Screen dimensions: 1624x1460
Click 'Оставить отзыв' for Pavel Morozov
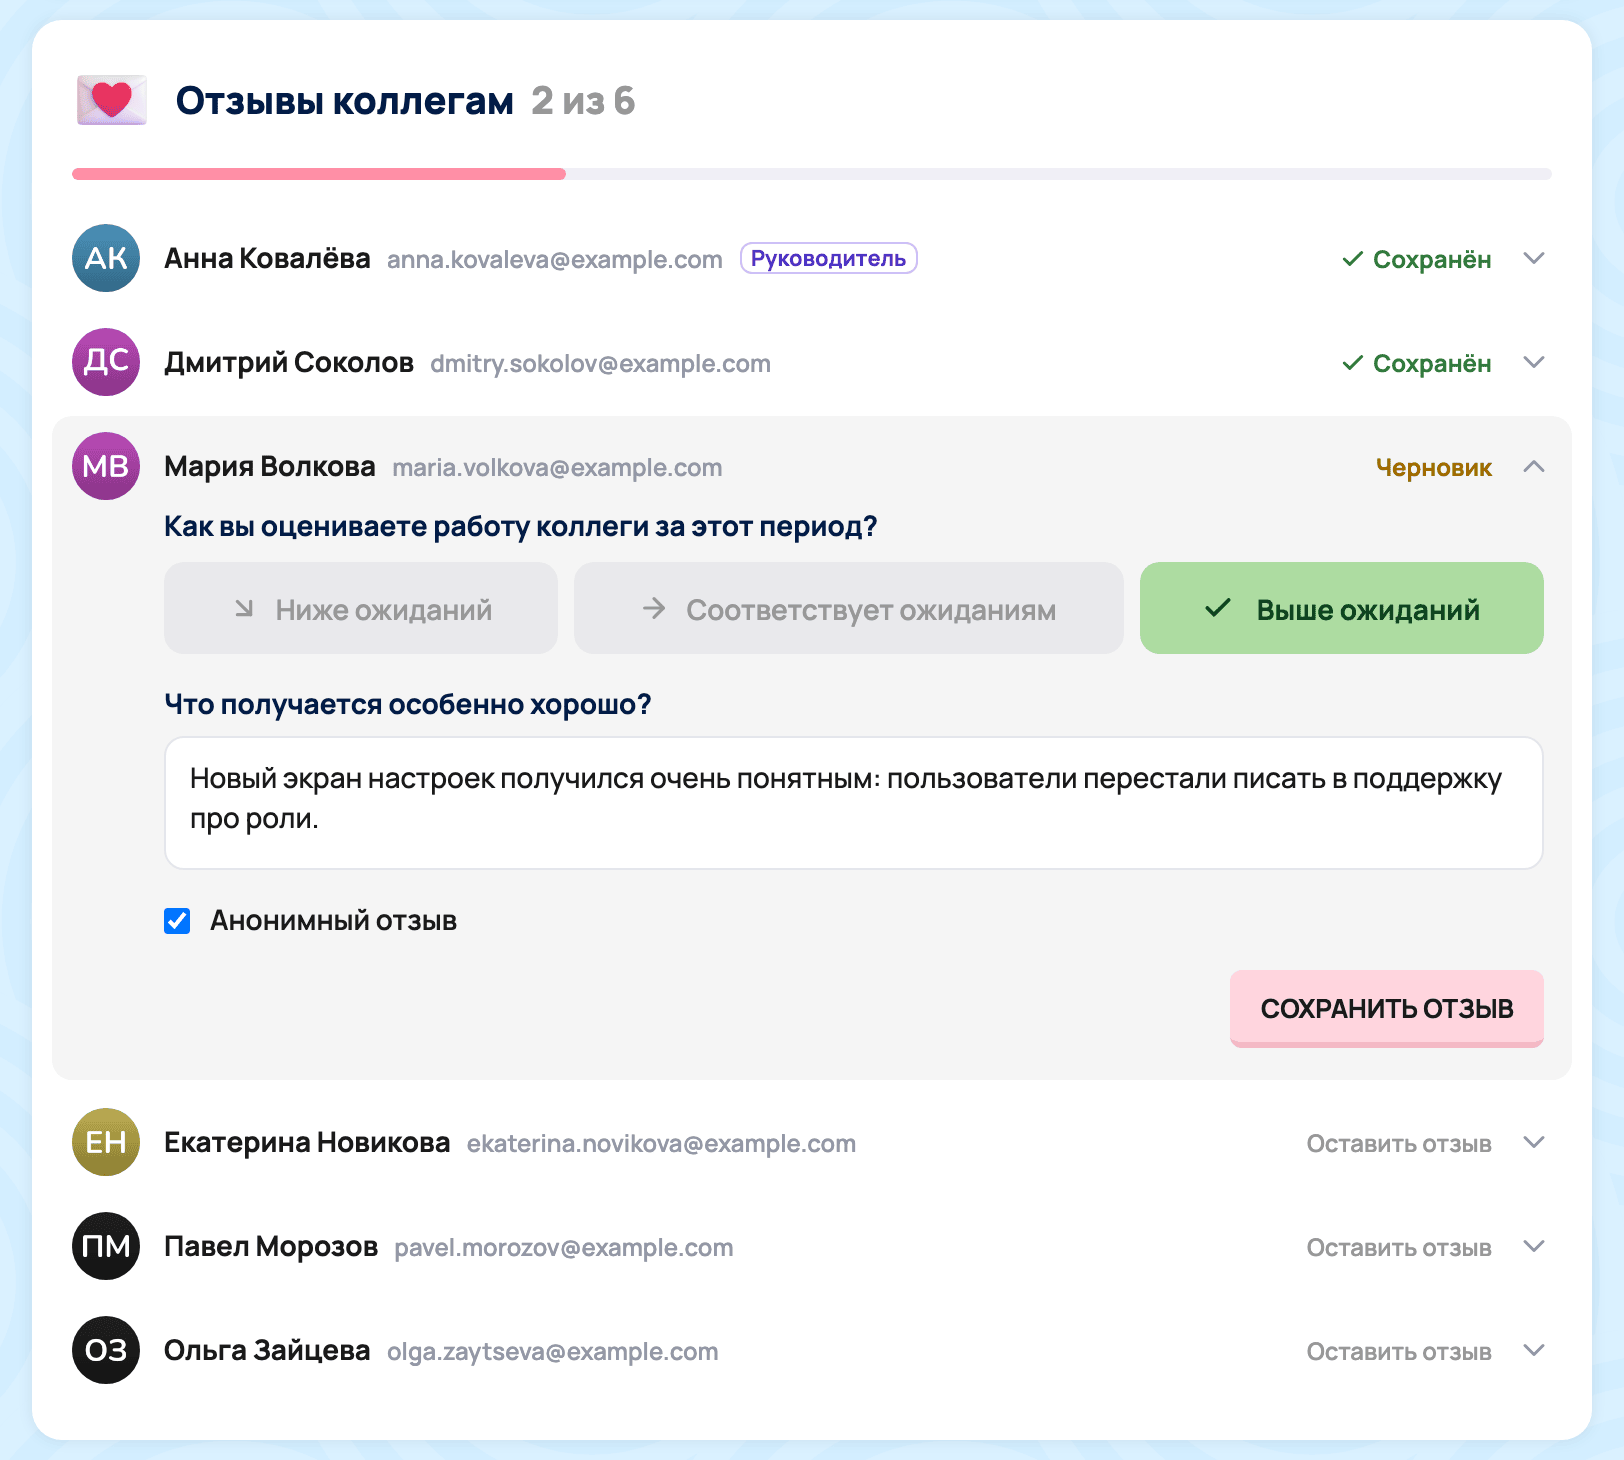(1399, 1247)
